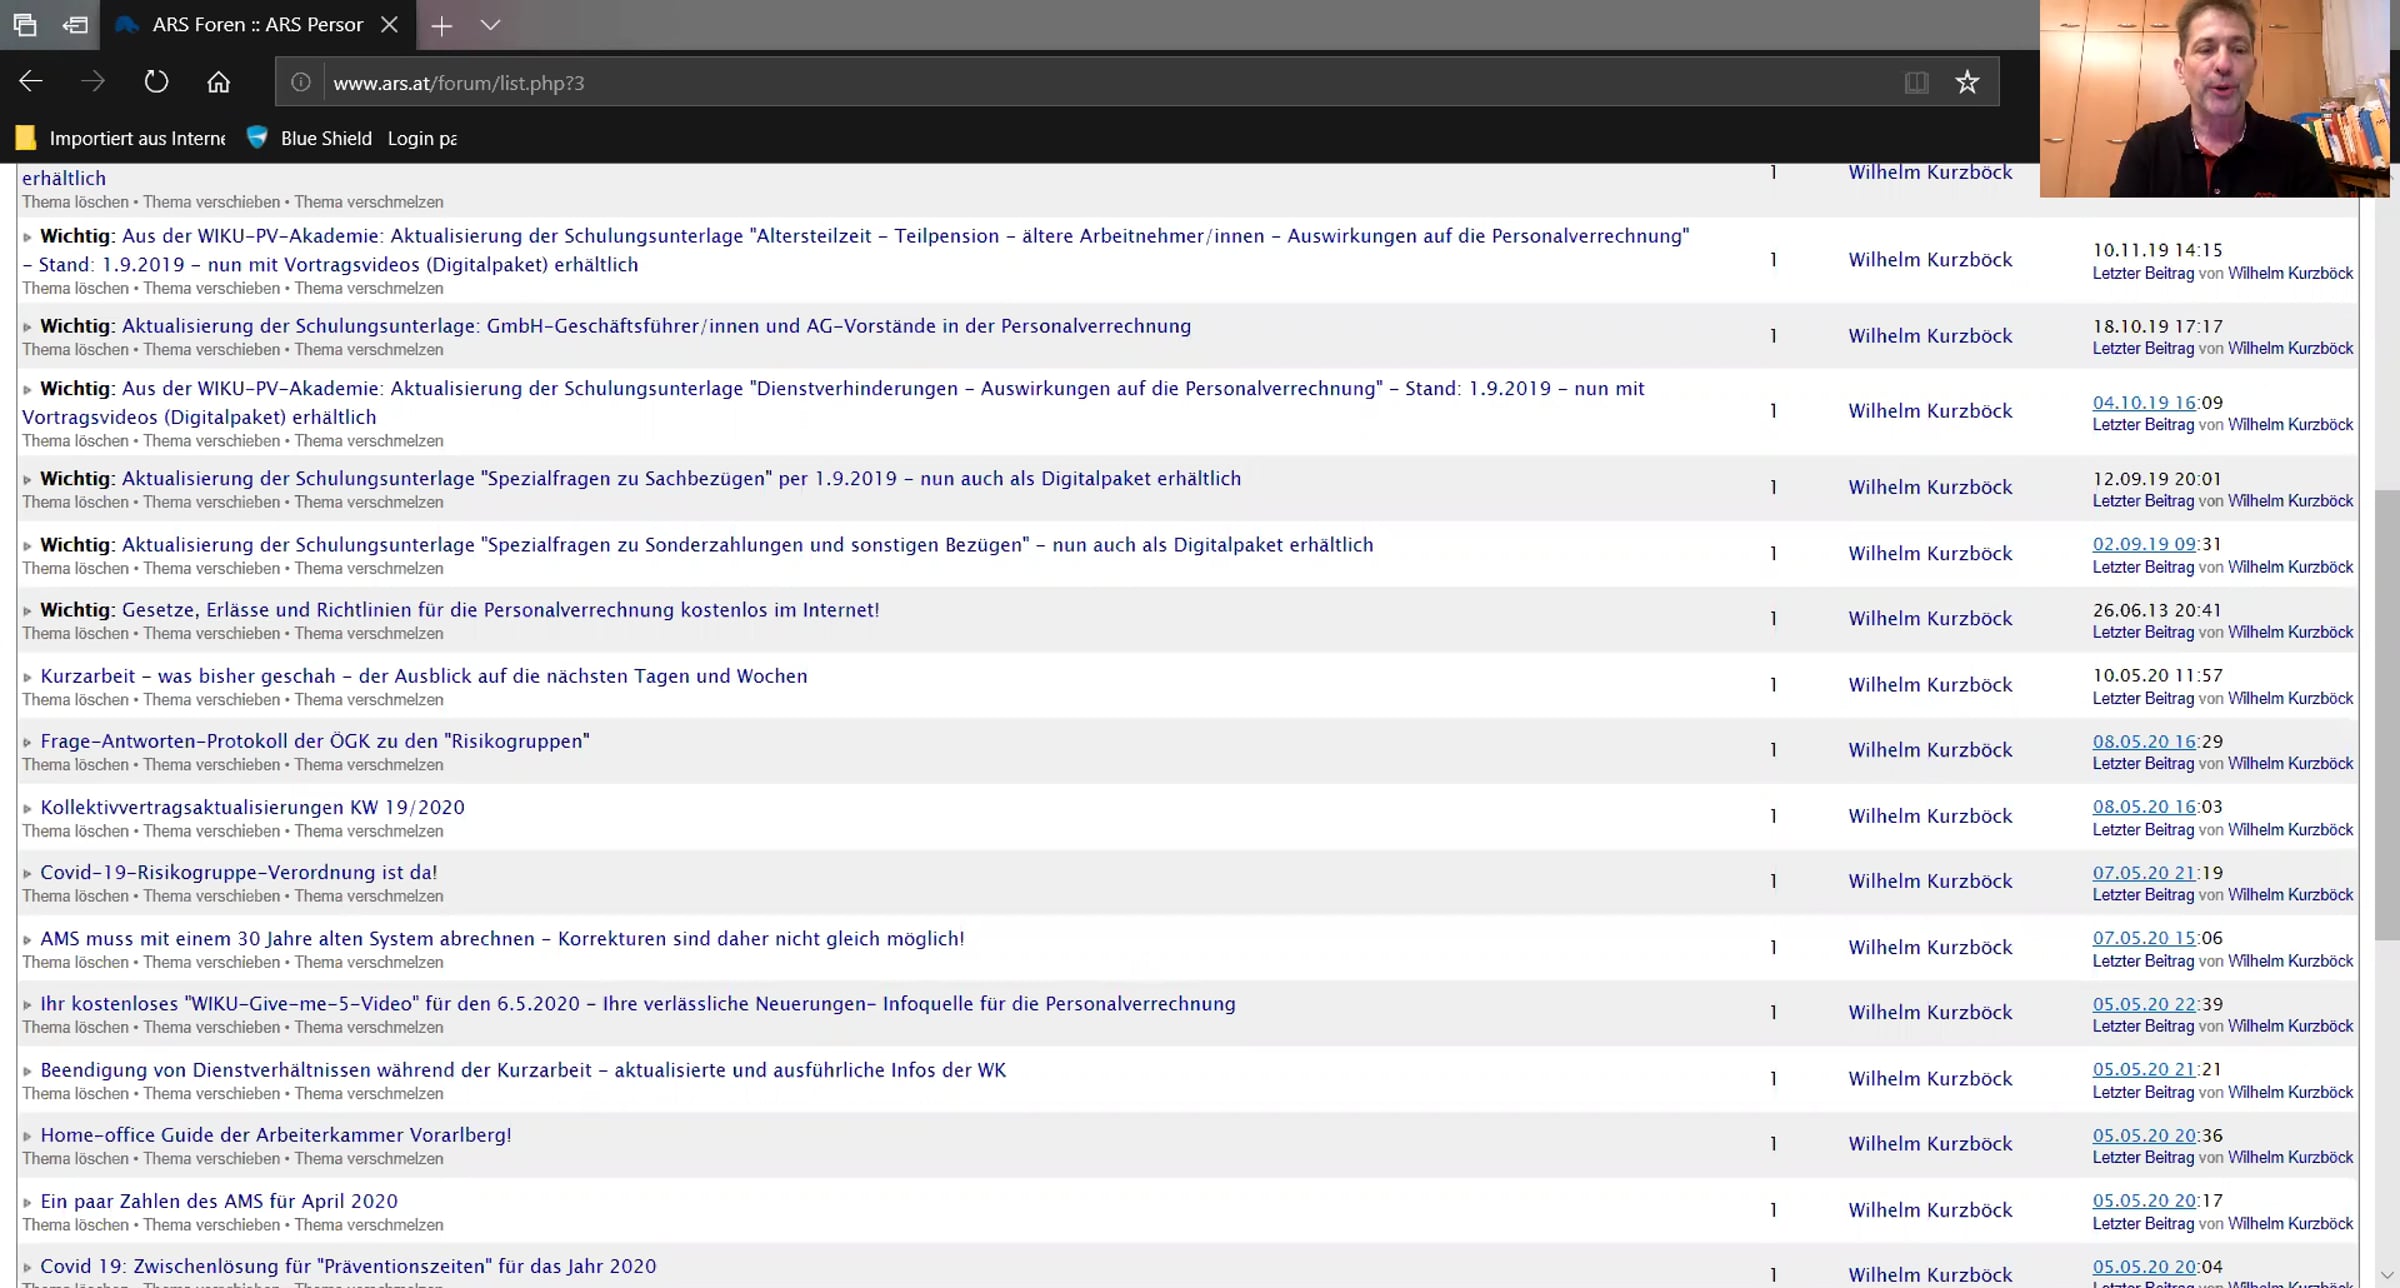Screen dimensions: 2400x1288
Task: Show site information icon beside URL
Action: (x=300, y=82)
